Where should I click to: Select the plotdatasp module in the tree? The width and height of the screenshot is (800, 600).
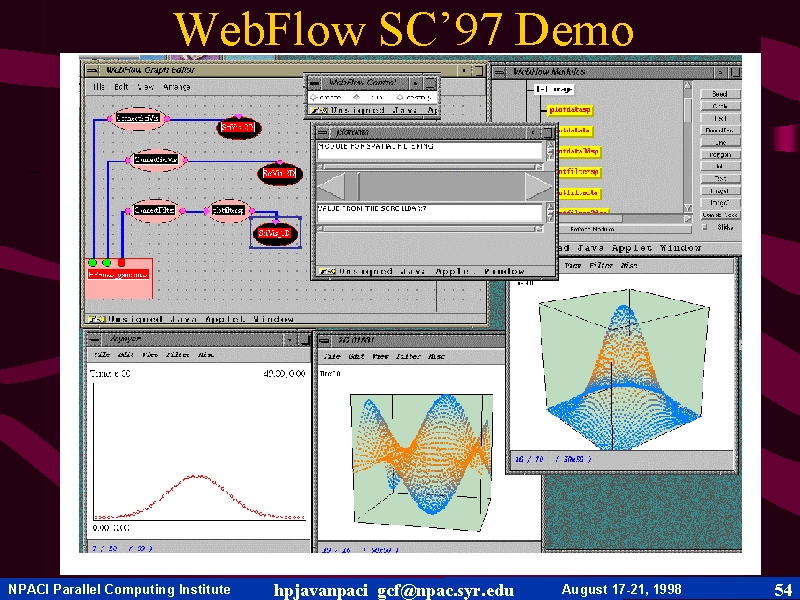tap(570, 110)
